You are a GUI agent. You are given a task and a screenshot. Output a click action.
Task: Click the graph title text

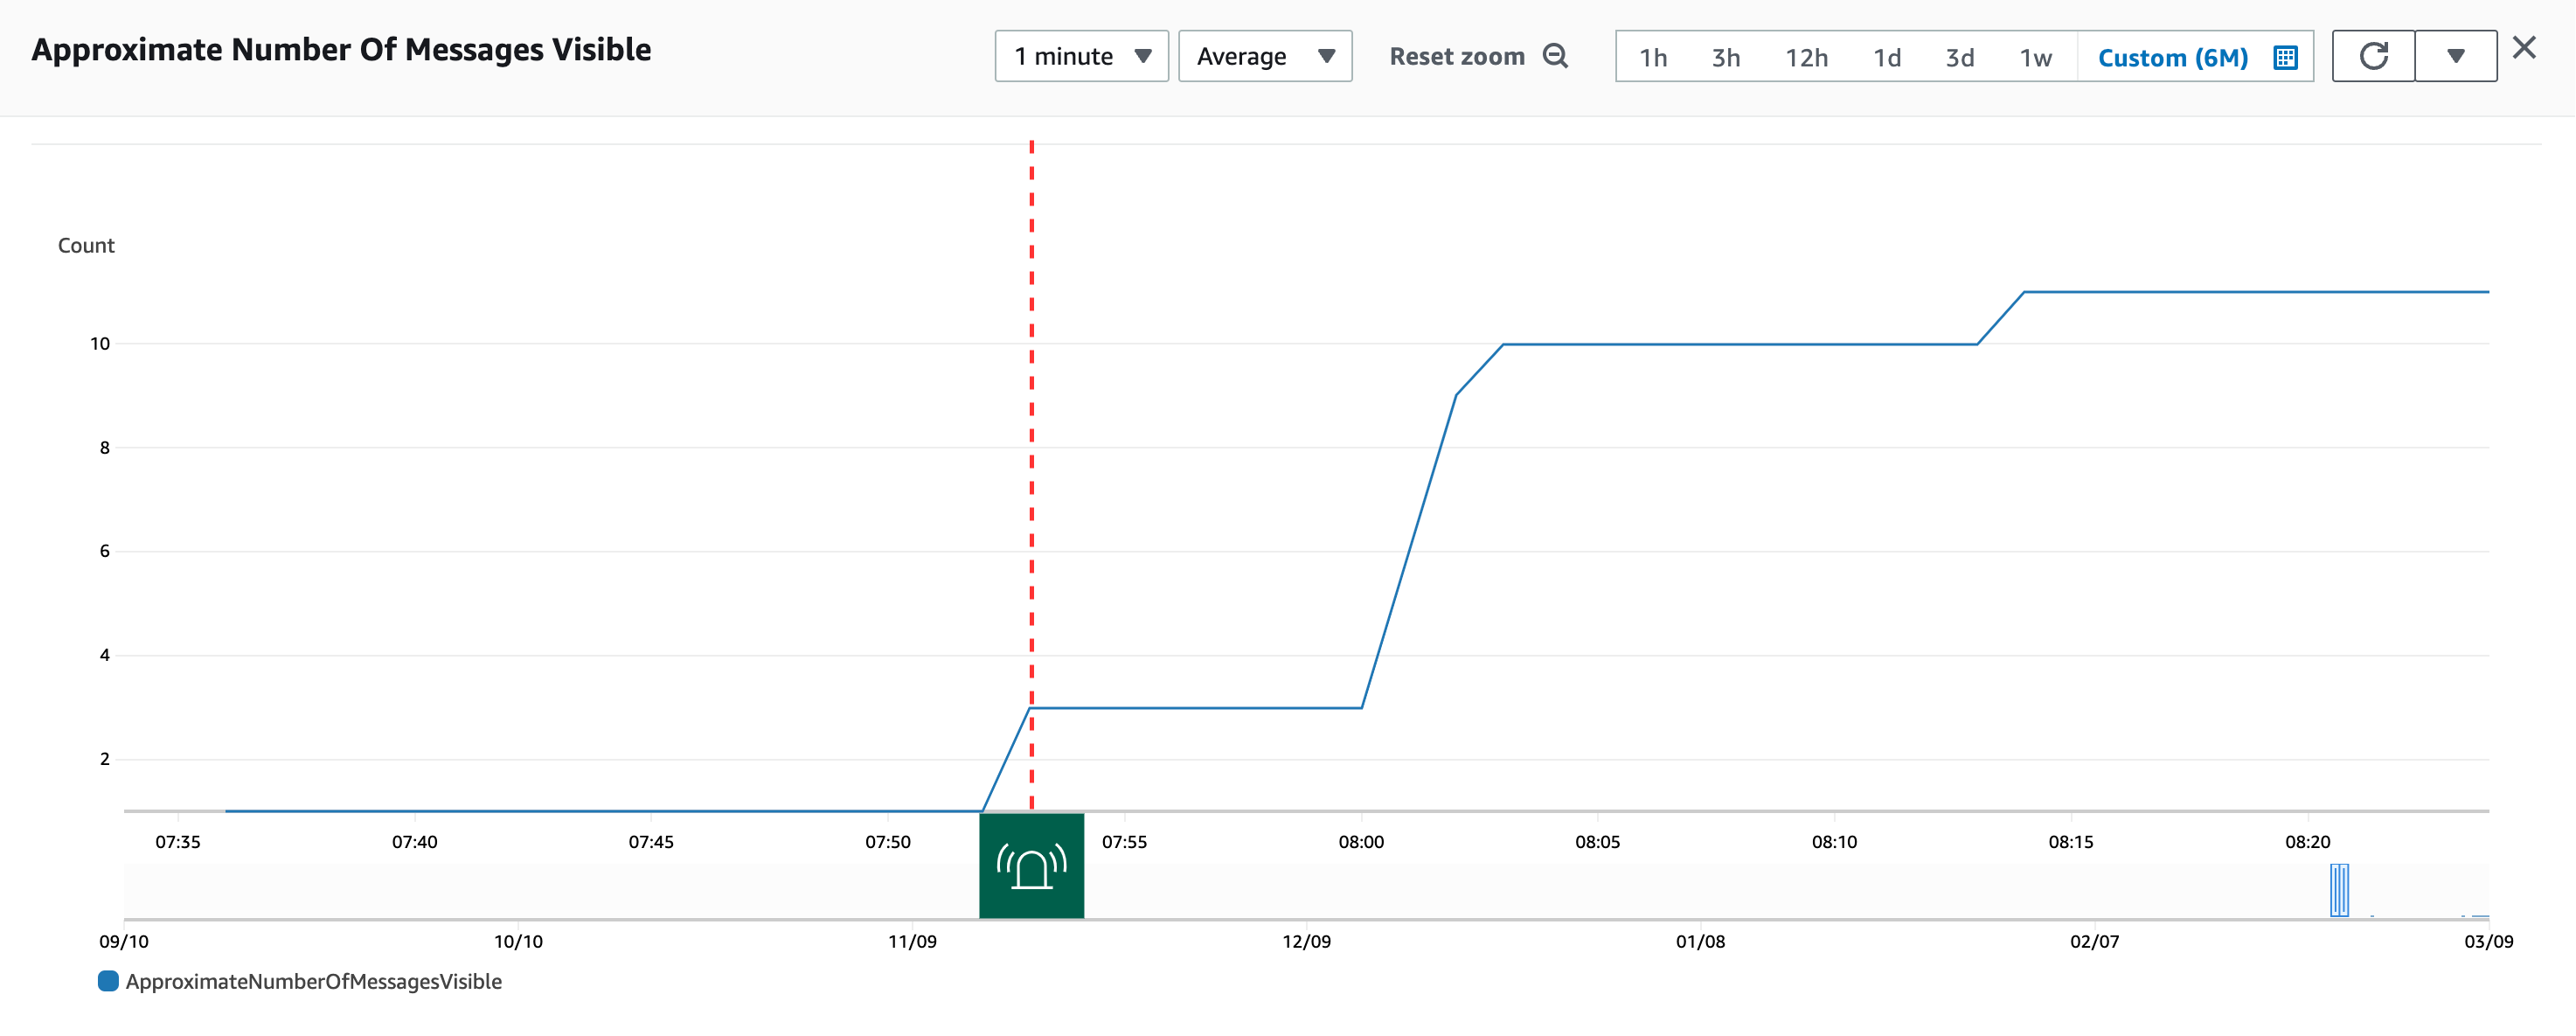[341, 50]
